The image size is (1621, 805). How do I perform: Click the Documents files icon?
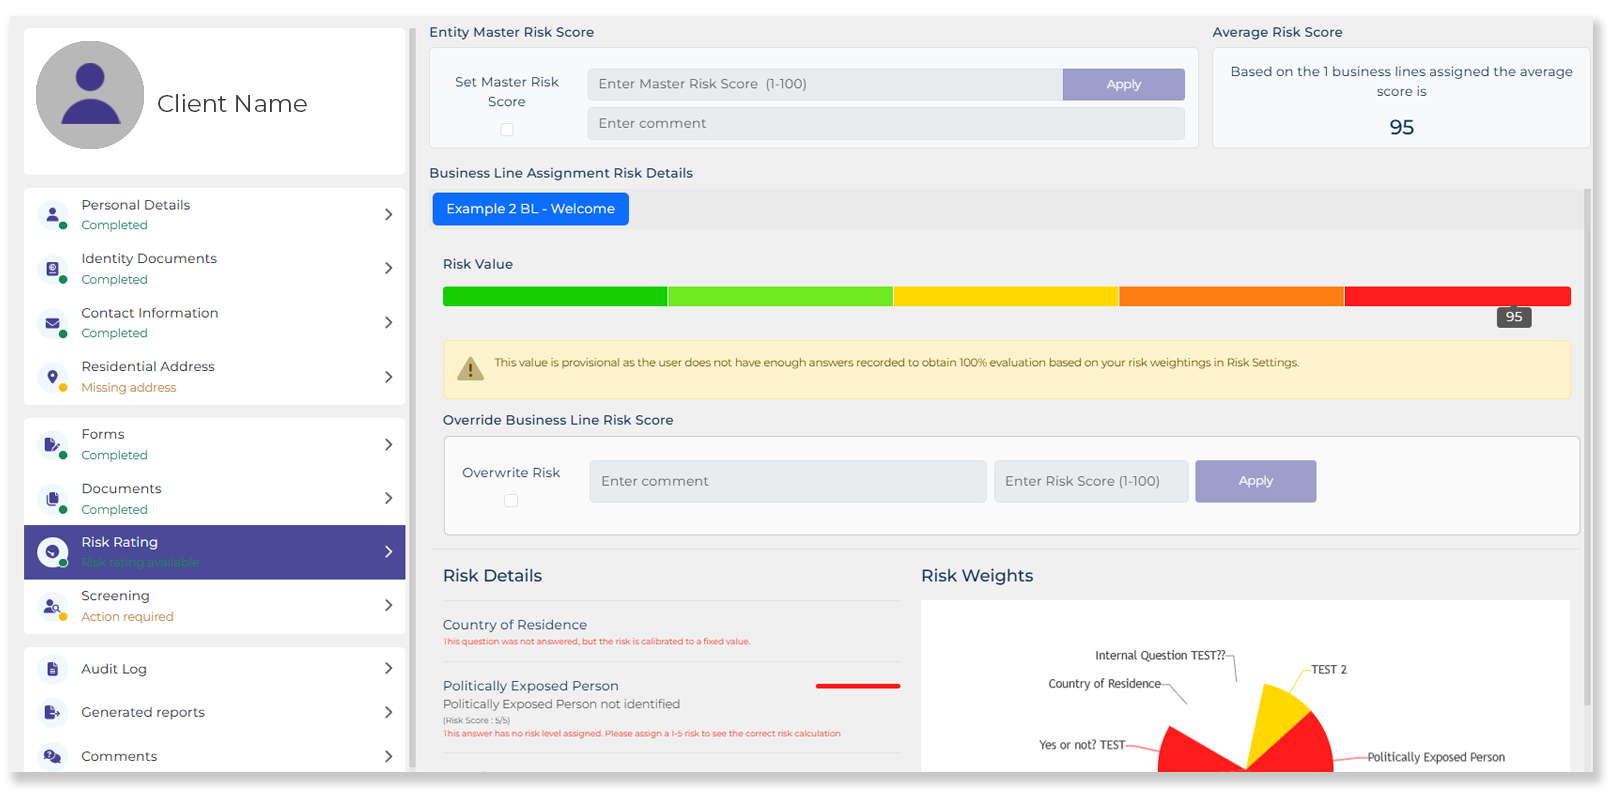[x=52, y=499]
